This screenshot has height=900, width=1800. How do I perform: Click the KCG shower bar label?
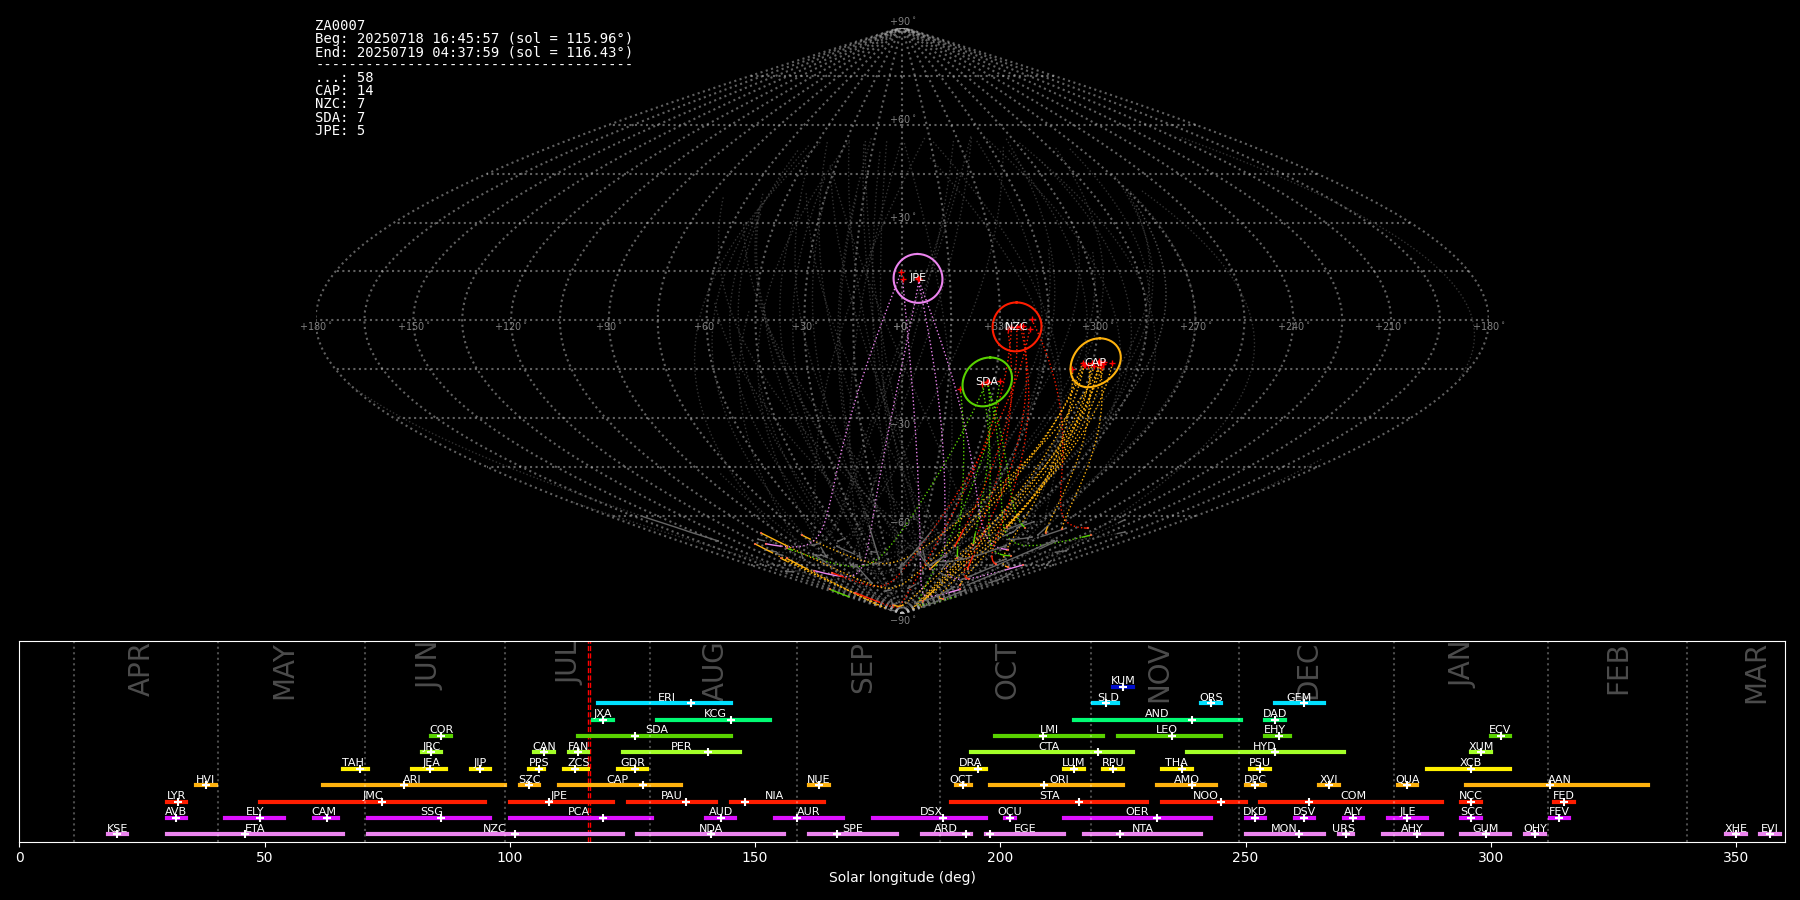pyautogui.click(x=715, y=714)
